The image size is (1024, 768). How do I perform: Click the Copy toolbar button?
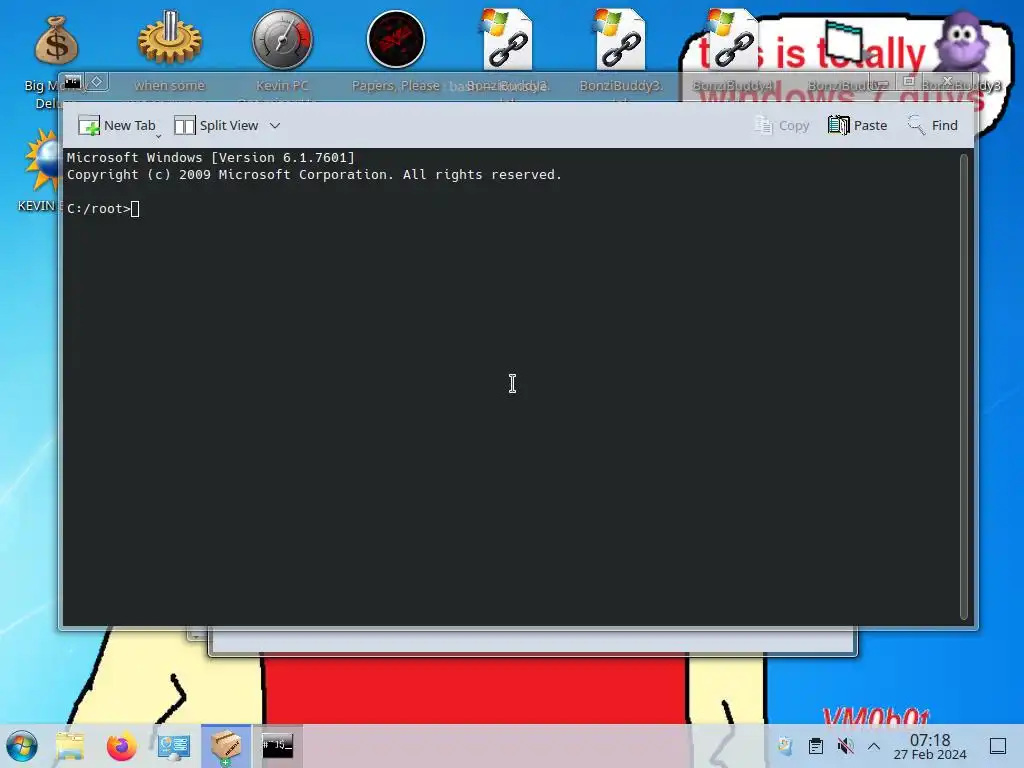coord(782,125)
